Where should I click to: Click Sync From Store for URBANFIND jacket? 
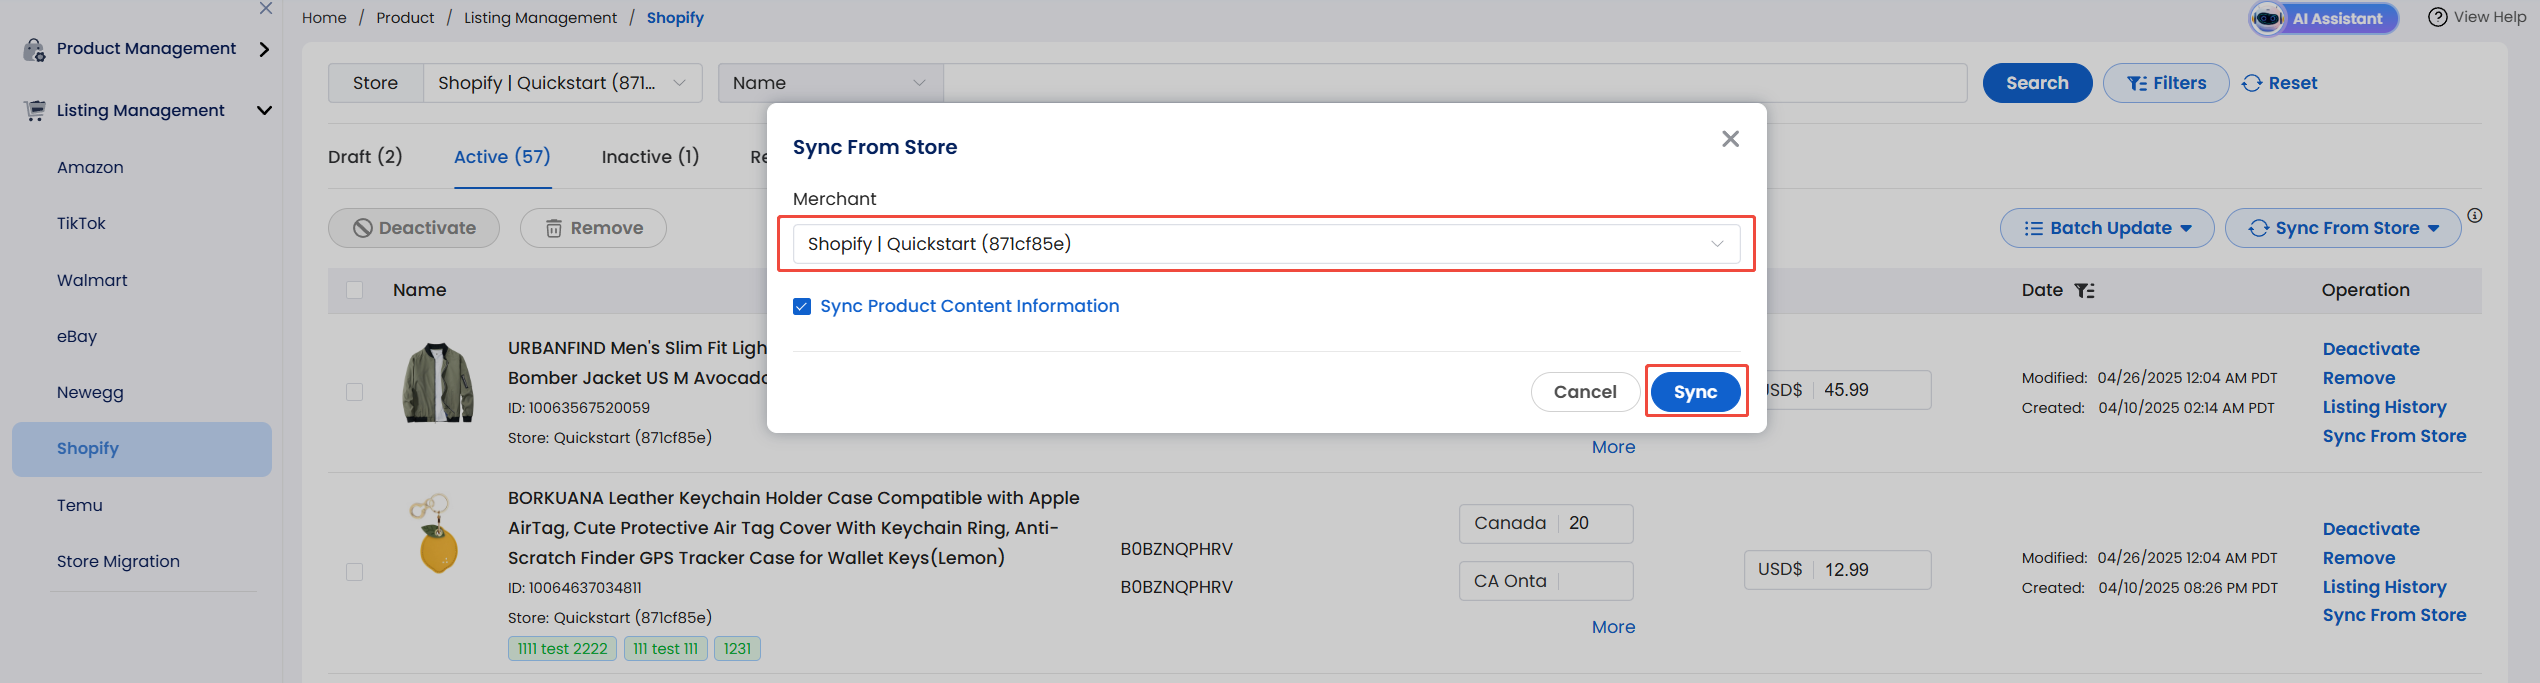pos(2395,436)
